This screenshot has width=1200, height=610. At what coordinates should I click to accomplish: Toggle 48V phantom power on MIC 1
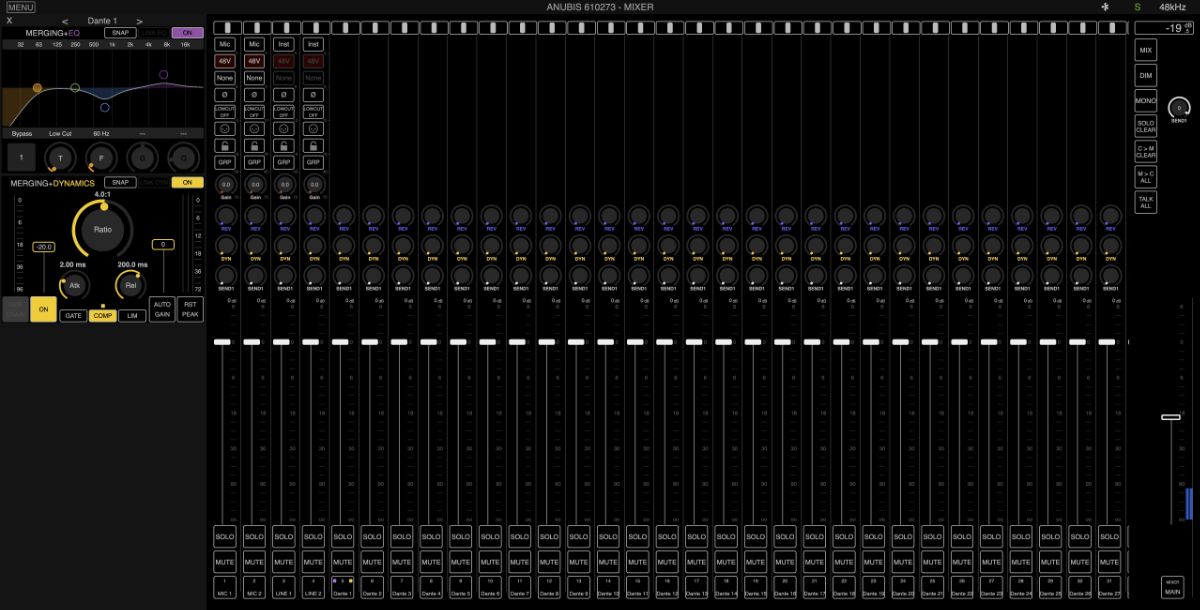(225, 61)
